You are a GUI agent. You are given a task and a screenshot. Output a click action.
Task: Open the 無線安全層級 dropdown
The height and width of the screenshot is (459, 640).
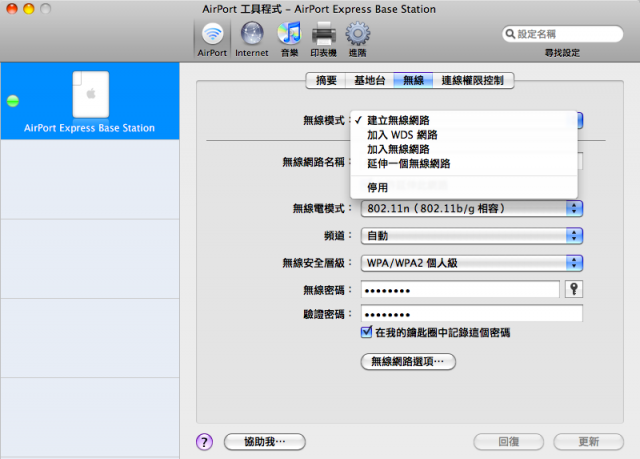tap(471, 263)
